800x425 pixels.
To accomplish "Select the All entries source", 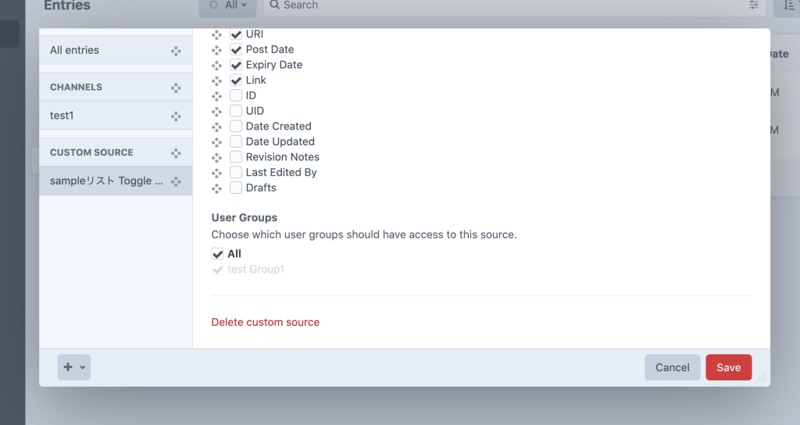I will pos(100,51).
